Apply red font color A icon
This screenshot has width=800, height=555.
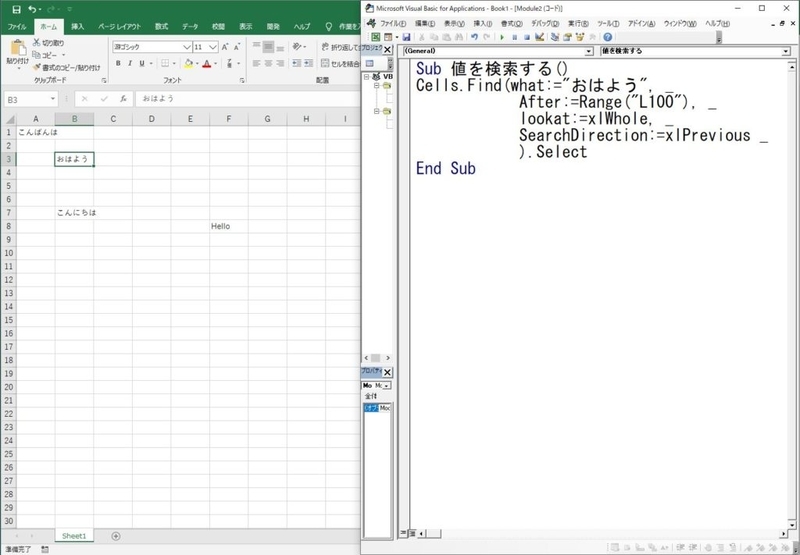[x=207, y=63]
